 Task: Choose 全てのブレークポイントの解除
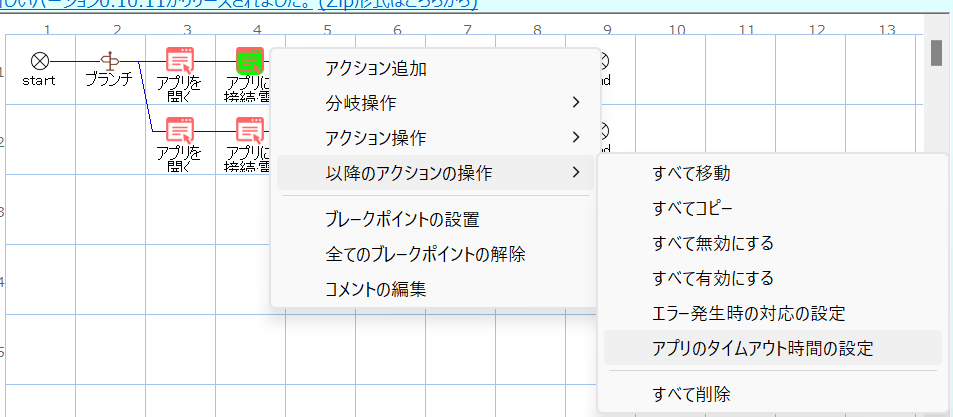(x=425, y=254)
